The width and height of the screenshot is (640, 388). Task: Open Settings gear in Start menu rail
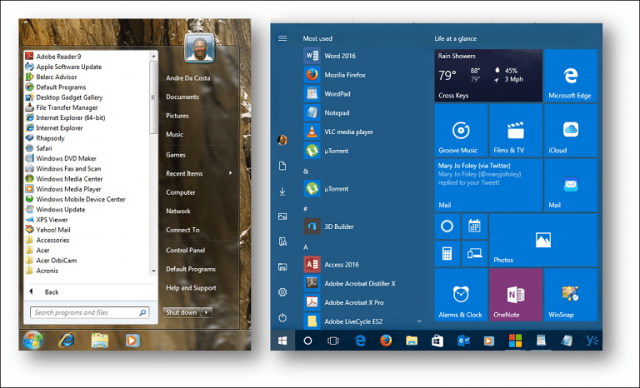(x=282, y=292)
